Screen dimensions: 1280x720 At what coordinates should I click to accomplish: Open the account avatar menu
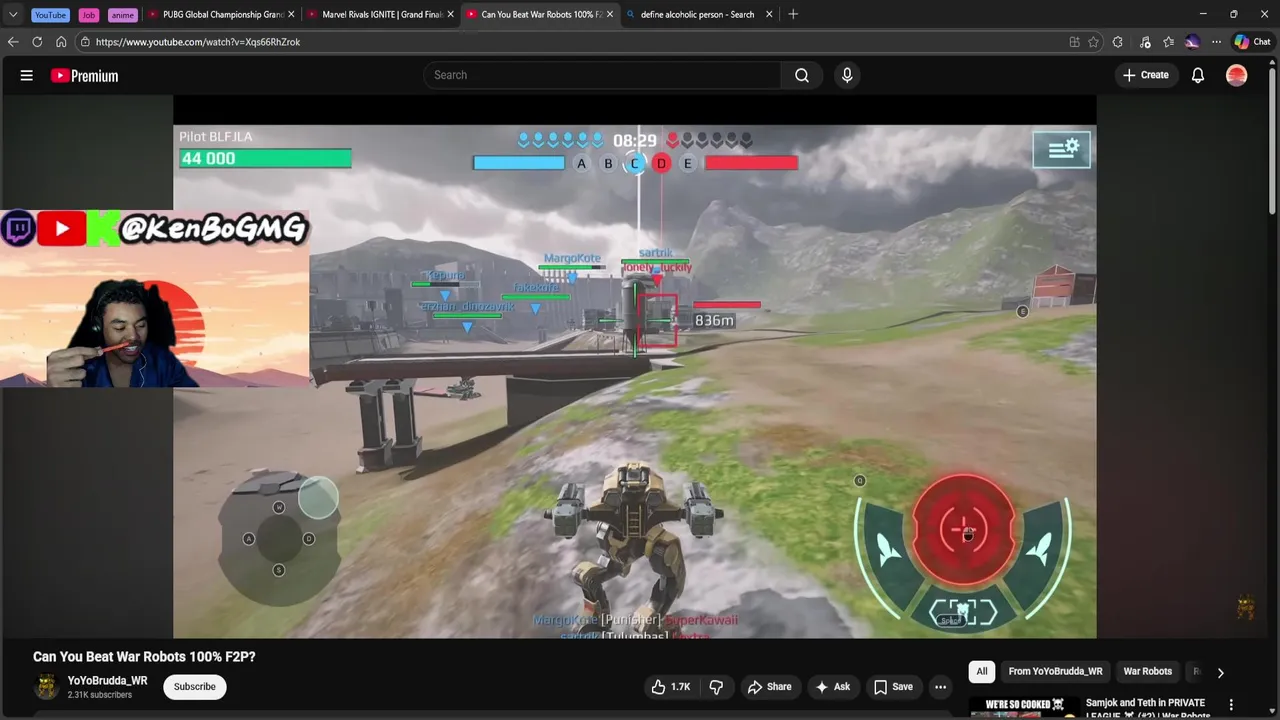1237,75
